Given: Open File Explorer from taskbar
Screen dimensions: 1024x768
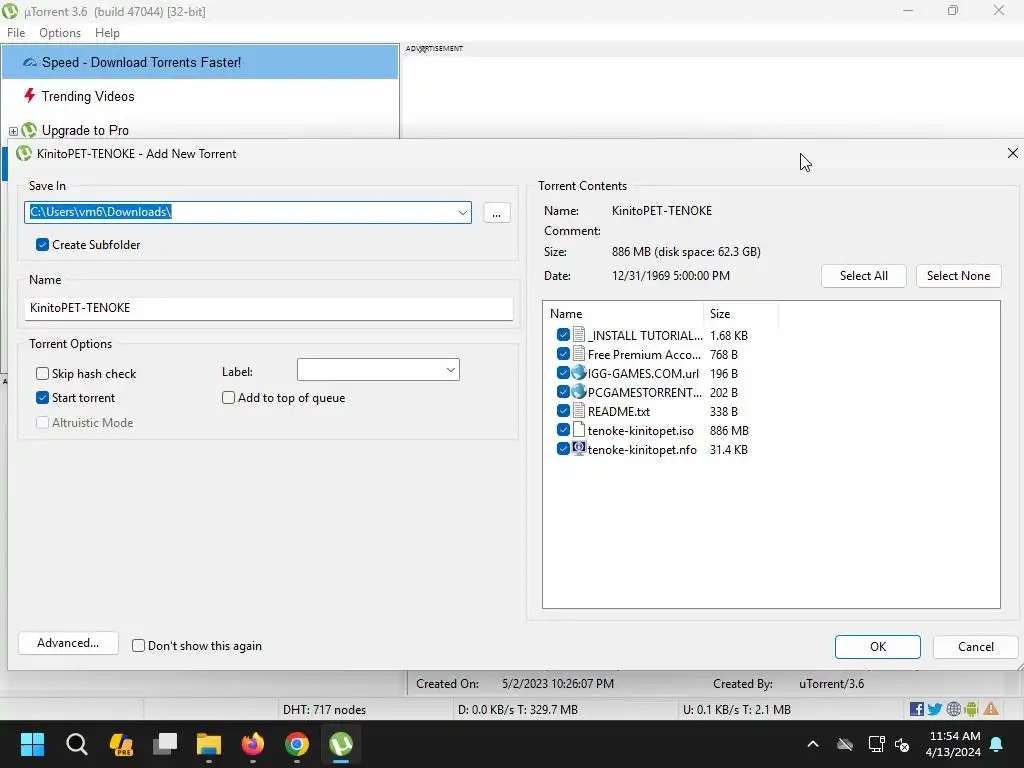Looking at the screenshot, I should pyautogui.click(x=209, y=744).
